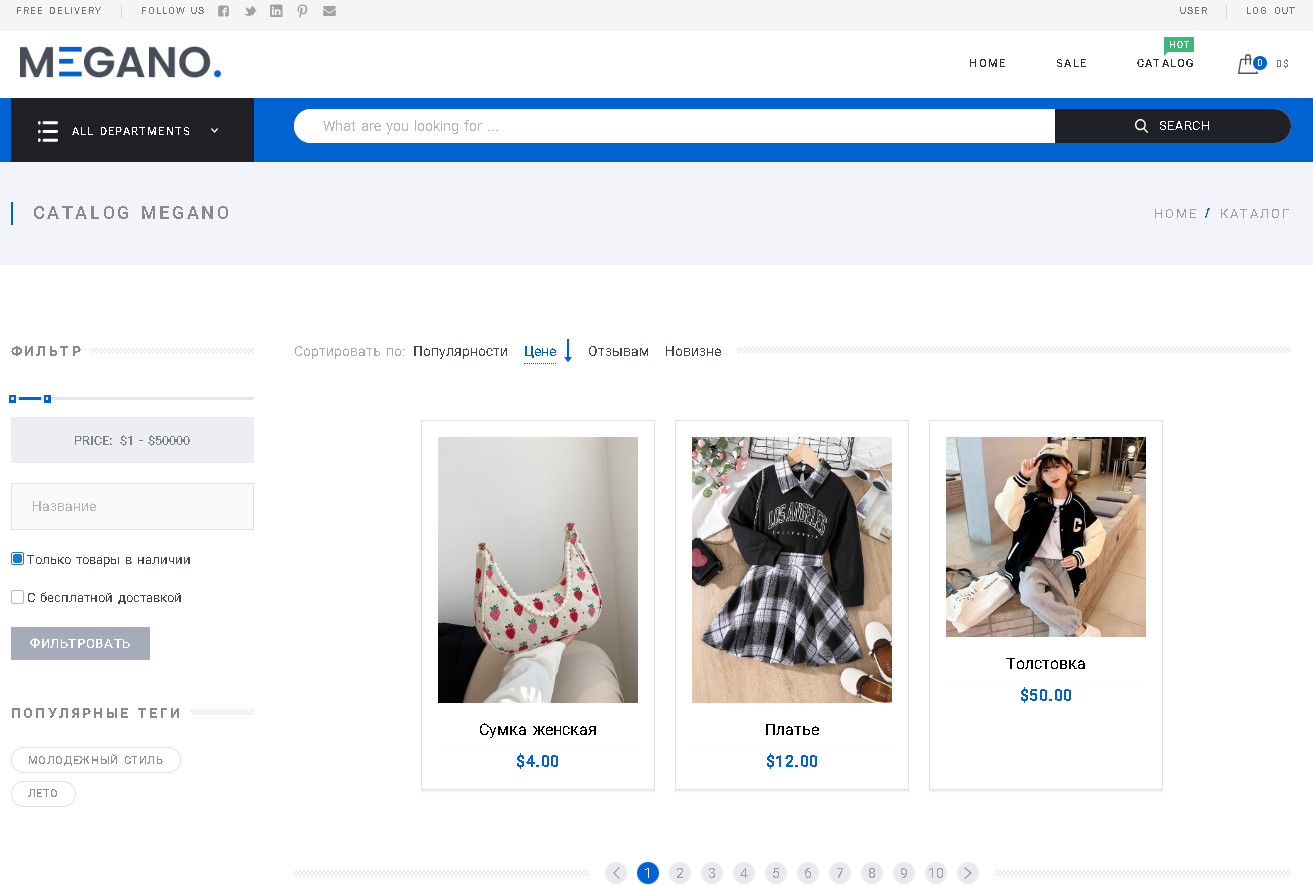Uncheck "Только товары в наличии"

pos(16,558)
